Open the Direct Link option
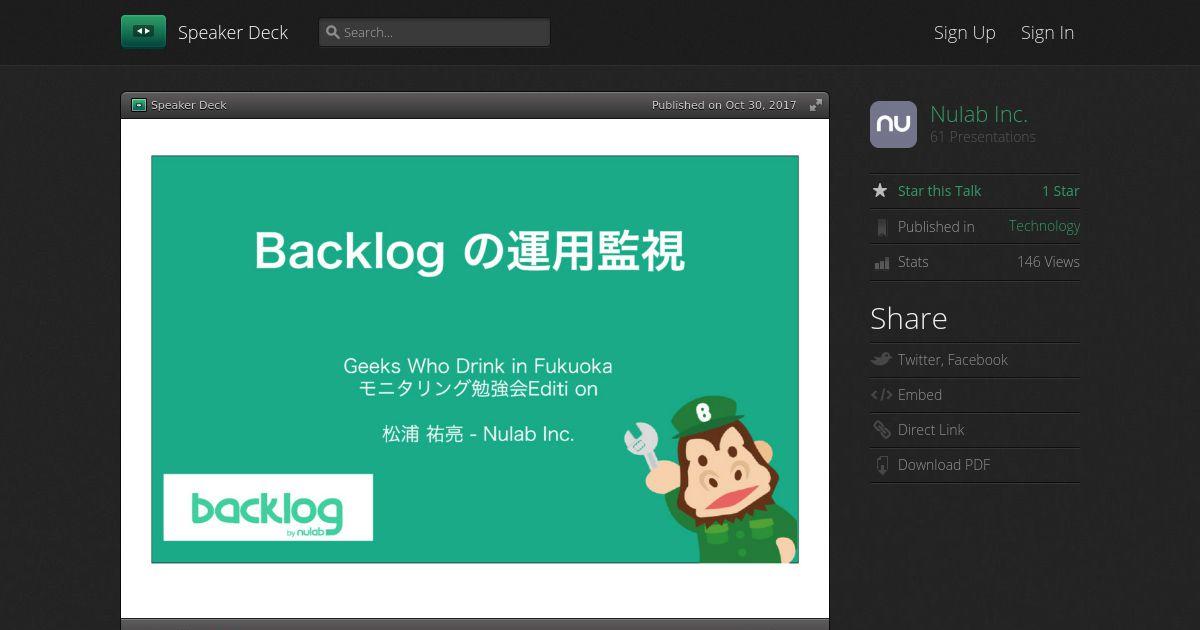This screenshot has height=630, width=1200. point(931,430)
